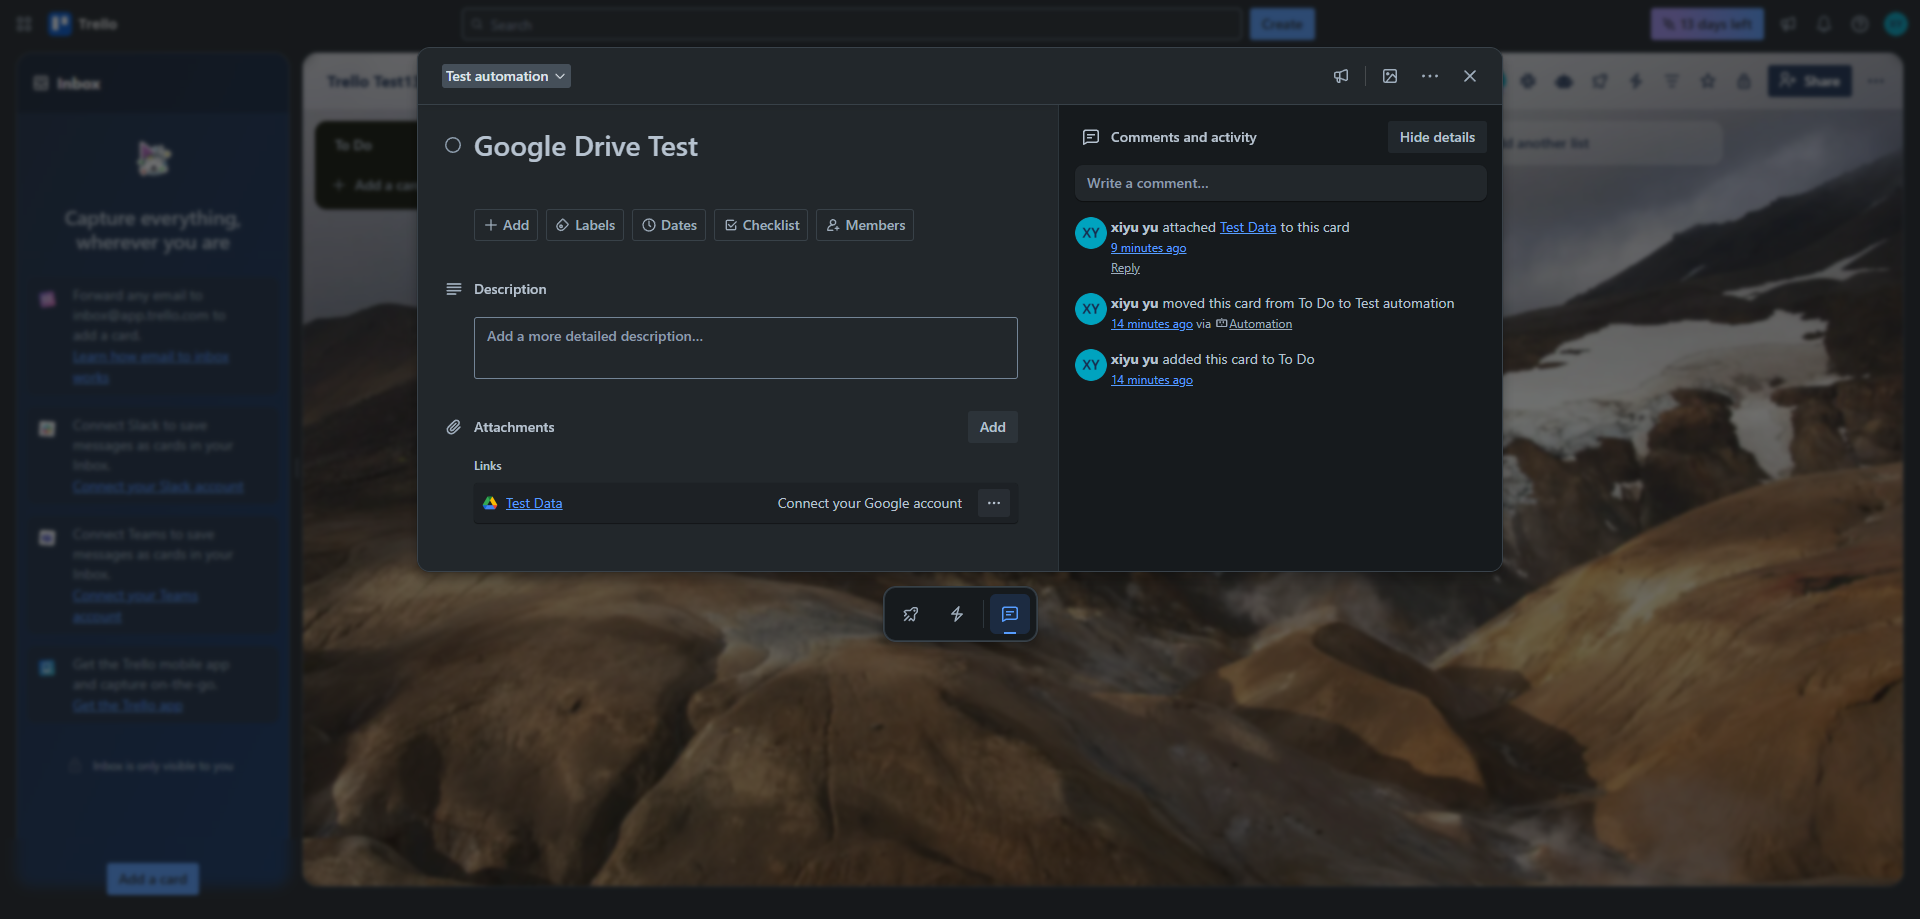The width and height of the screenshot is (1920, 919).
Task: Open the board three-dot menu
Action: pos(1876,81)
